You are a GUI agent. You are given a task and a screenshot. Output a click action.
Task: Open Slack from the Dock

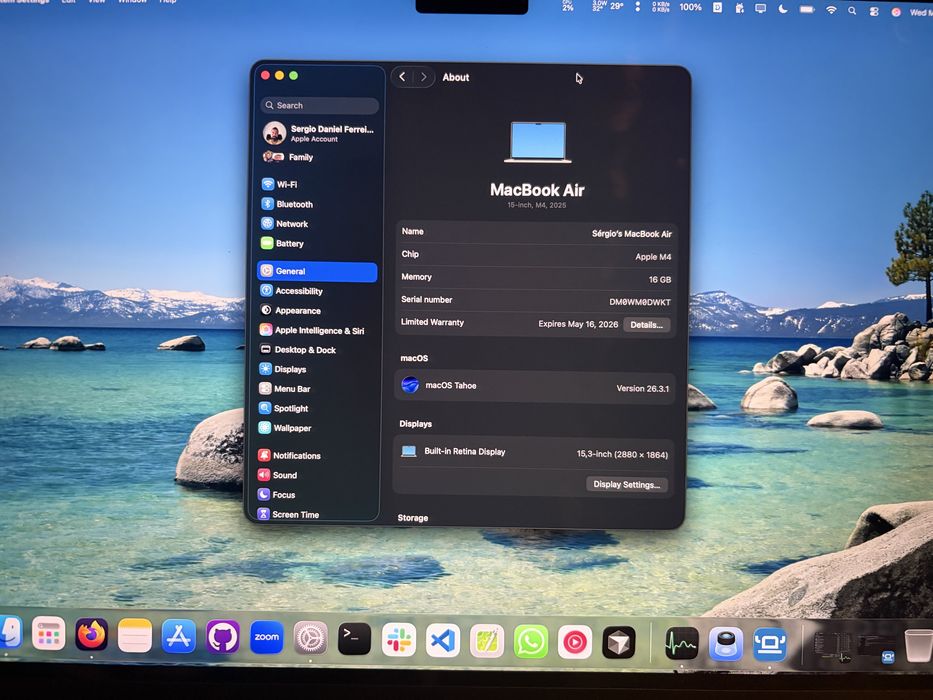[x=399, y=640]
